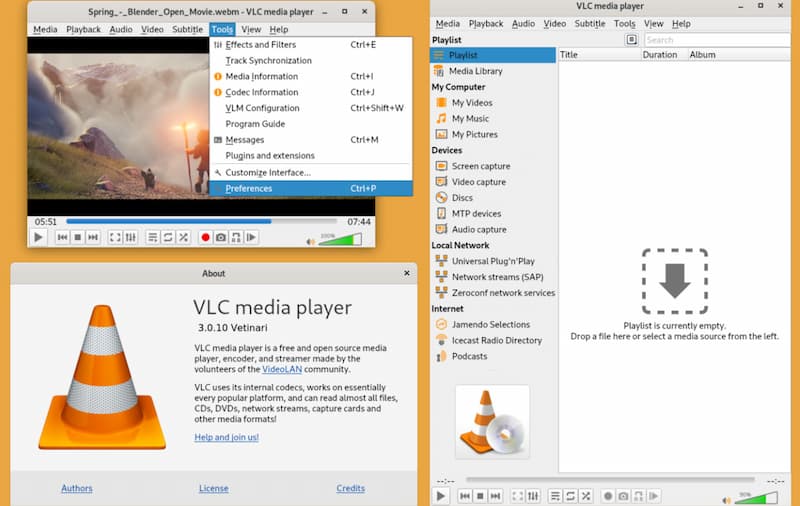800x506 pixels.
Task: Open Messages from the Tools menu
Action: 311,139
